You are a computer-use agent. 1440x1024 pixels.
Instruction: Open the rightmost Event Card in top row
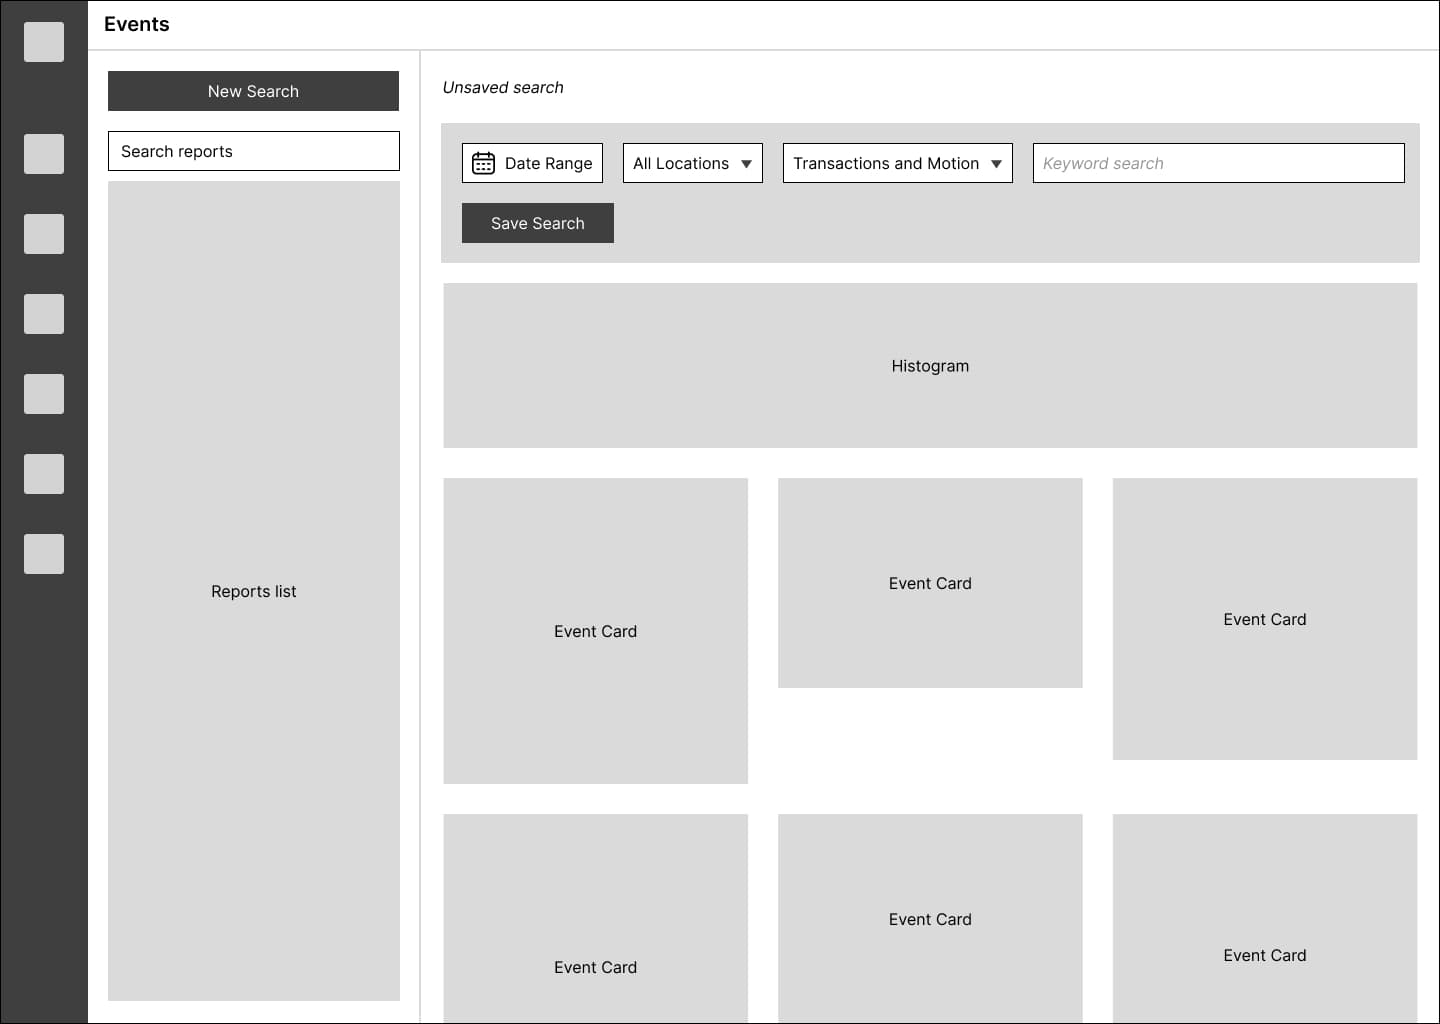click(x=1264, y=618)
